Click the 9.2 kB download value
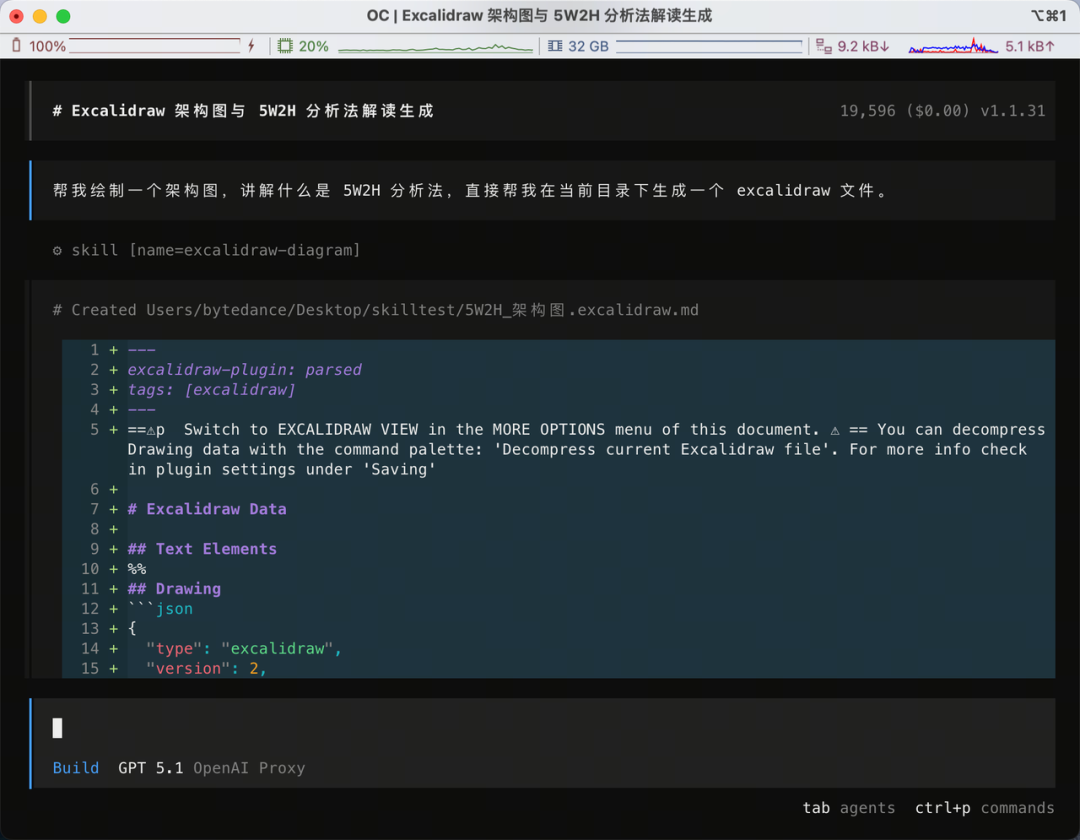 point(863,46)
